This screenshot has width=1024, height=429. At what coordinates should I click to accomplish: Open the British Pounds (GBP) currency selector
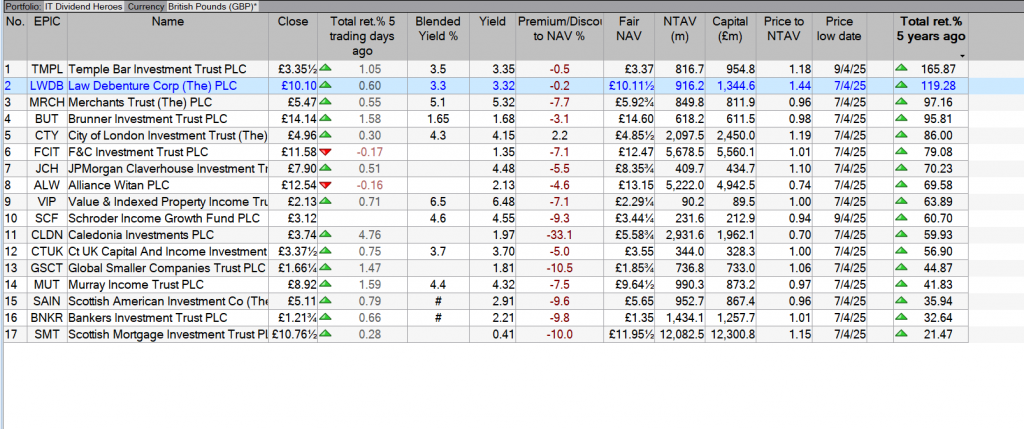coord(212,6)
